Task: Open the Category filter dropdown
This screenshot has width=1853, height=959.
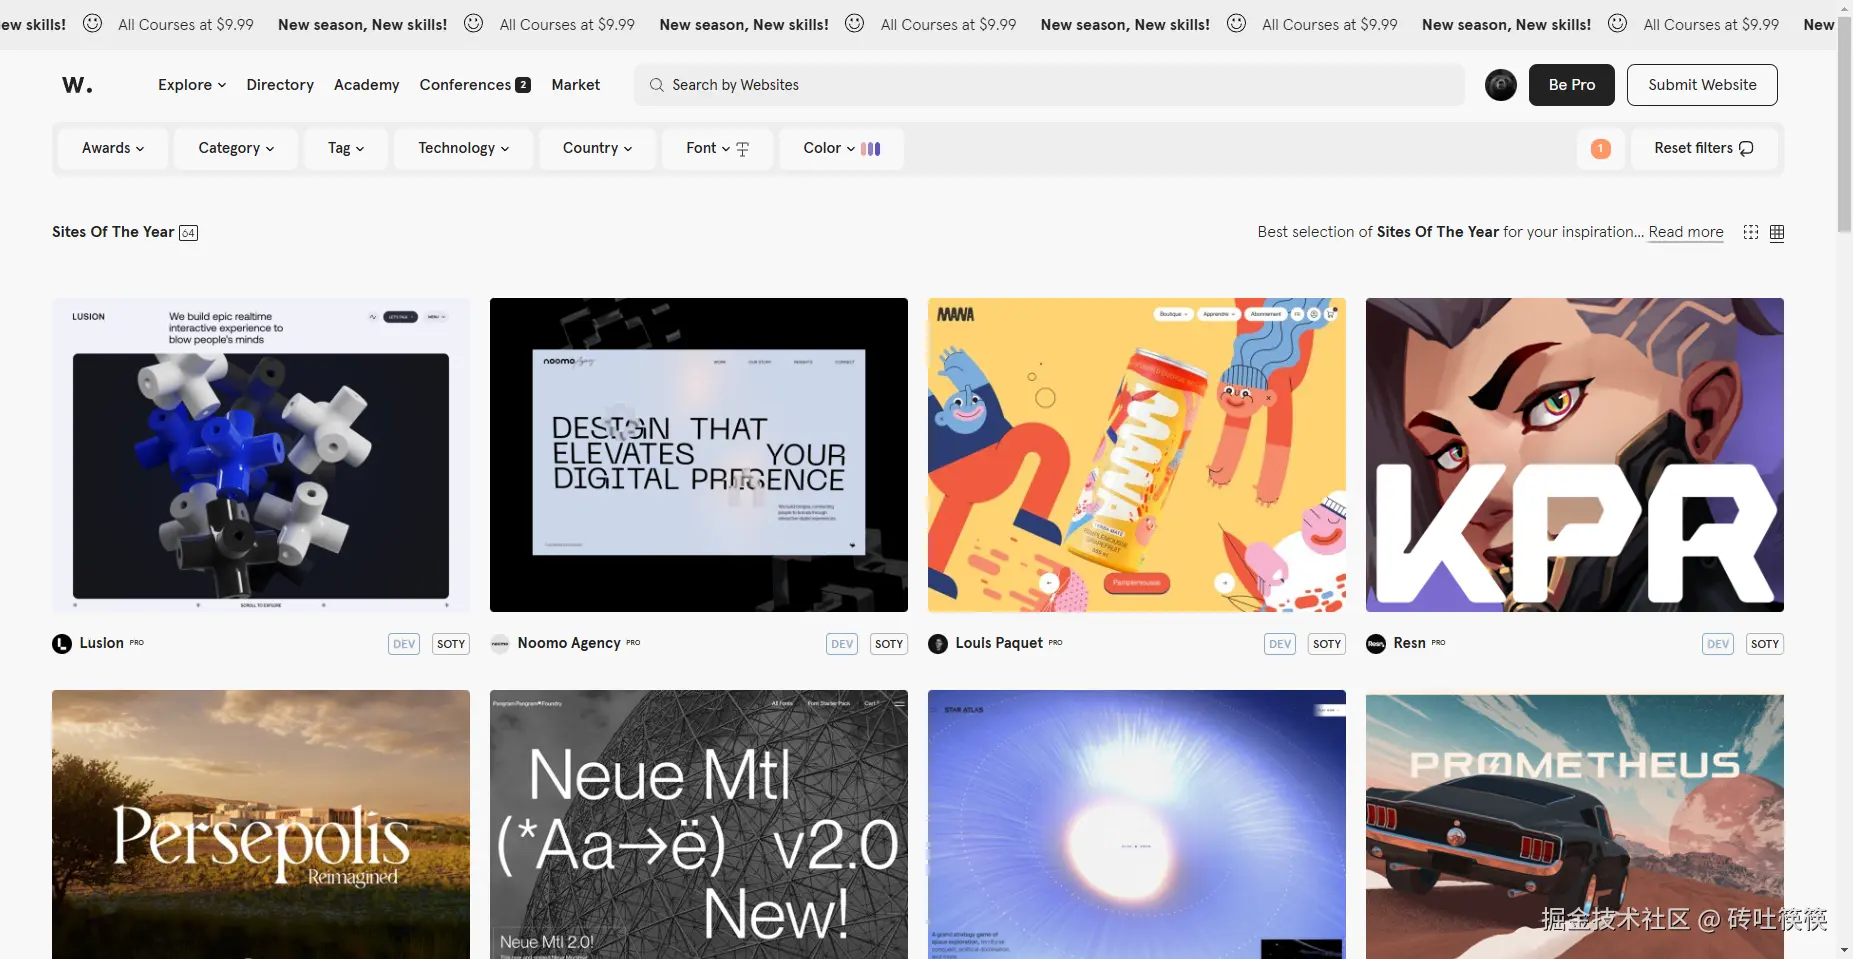Action: tap(236, 148)
